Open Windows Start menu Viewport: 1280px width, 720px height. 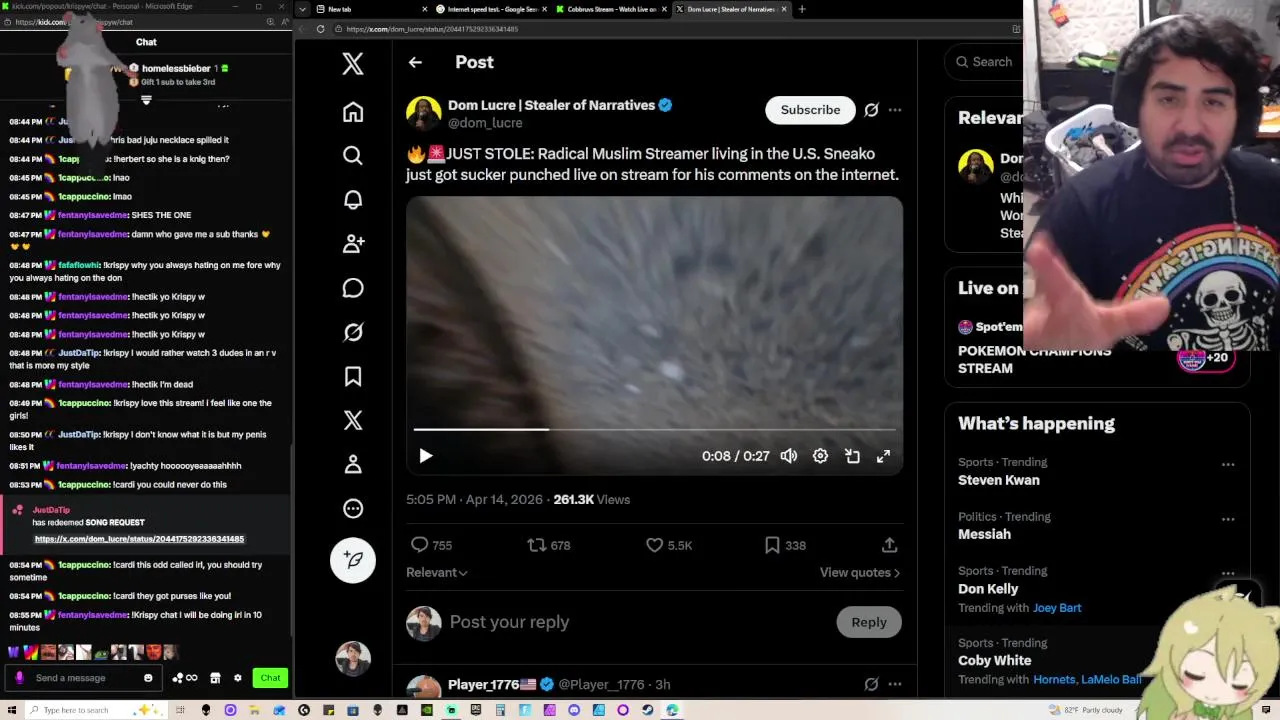tap(10, 710)
